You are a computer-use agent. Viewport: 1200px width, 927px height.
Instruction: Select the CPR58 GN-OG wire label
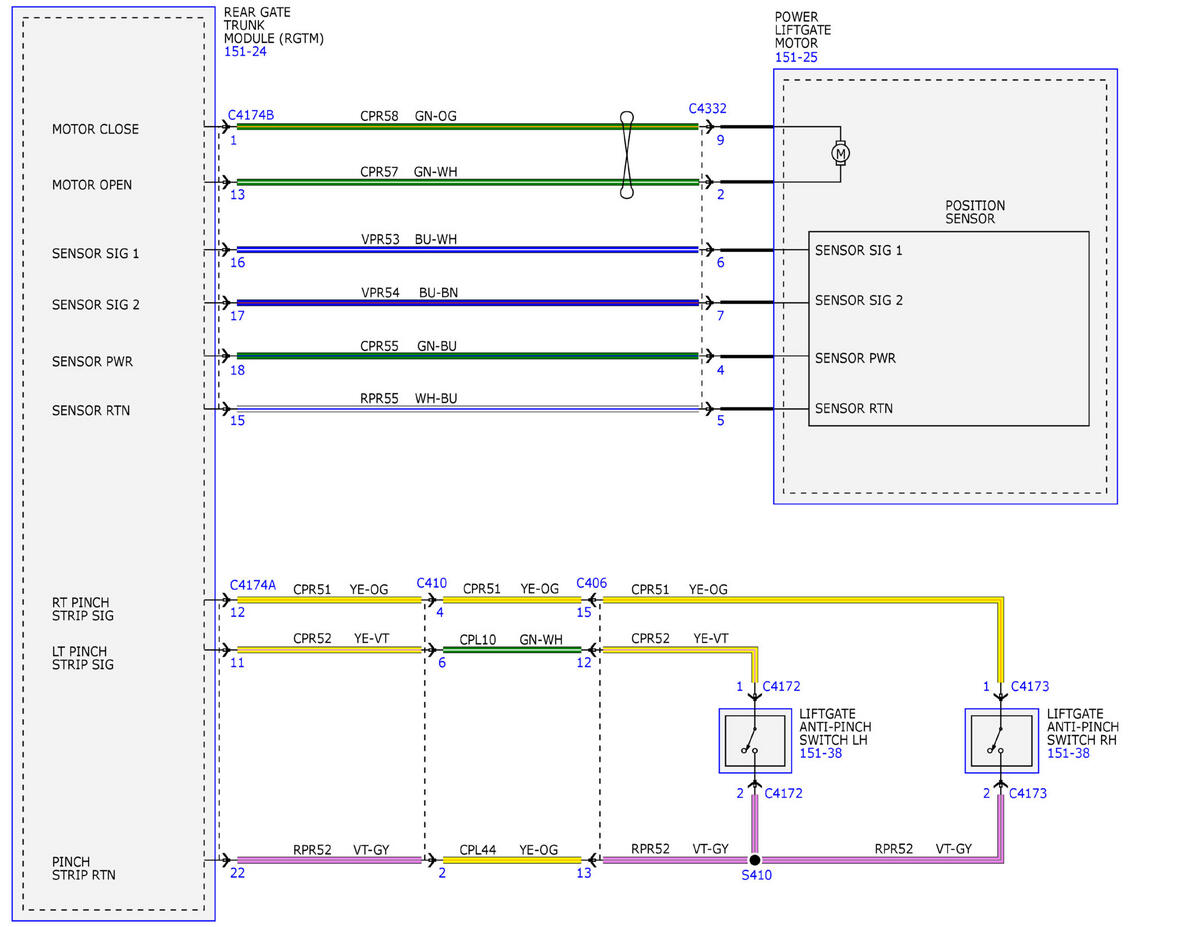[x=408, y=116]
